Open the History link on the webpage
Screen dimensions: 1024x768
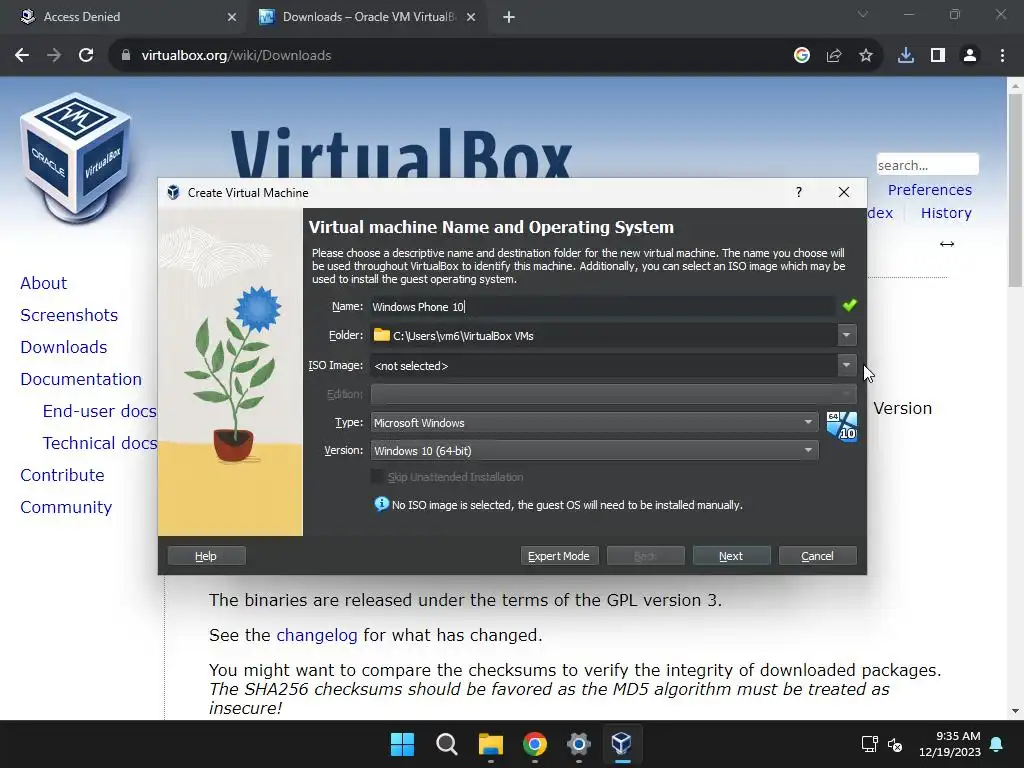pyautogui.click(x=946, y=213)
